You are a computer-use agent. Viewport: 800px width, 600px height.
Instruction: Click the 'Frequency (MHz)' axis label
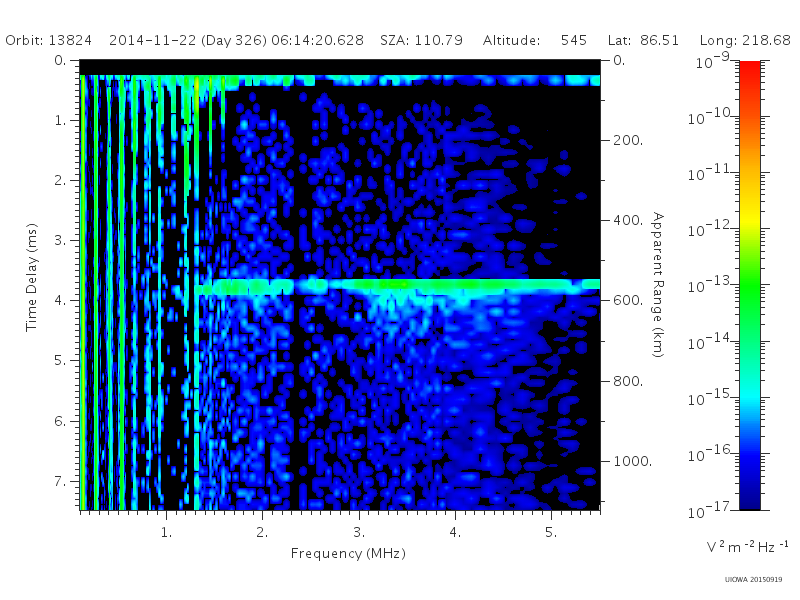pyautogui.click(x=348, y=554)
